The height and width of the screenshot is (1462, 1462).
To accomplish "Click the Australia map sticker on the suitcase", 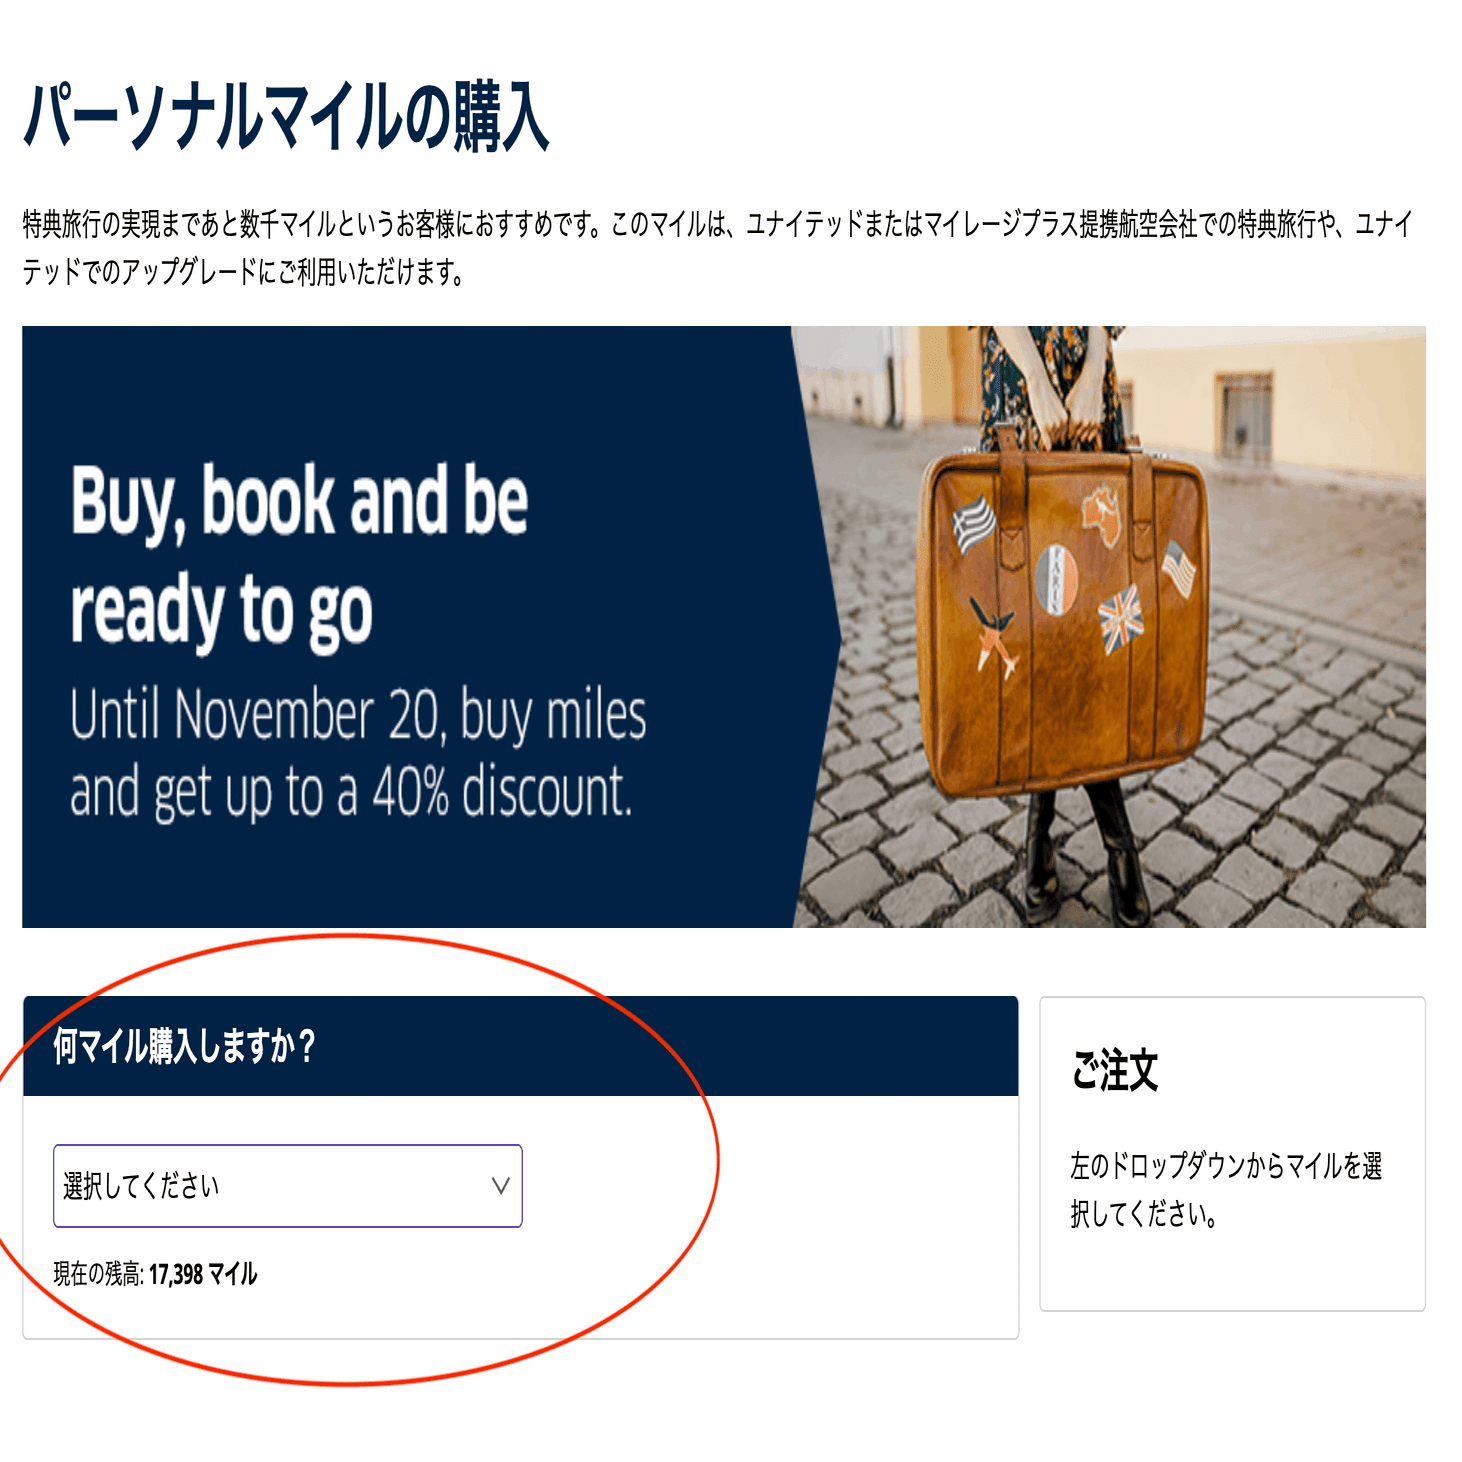I will tap(1104, 514).
